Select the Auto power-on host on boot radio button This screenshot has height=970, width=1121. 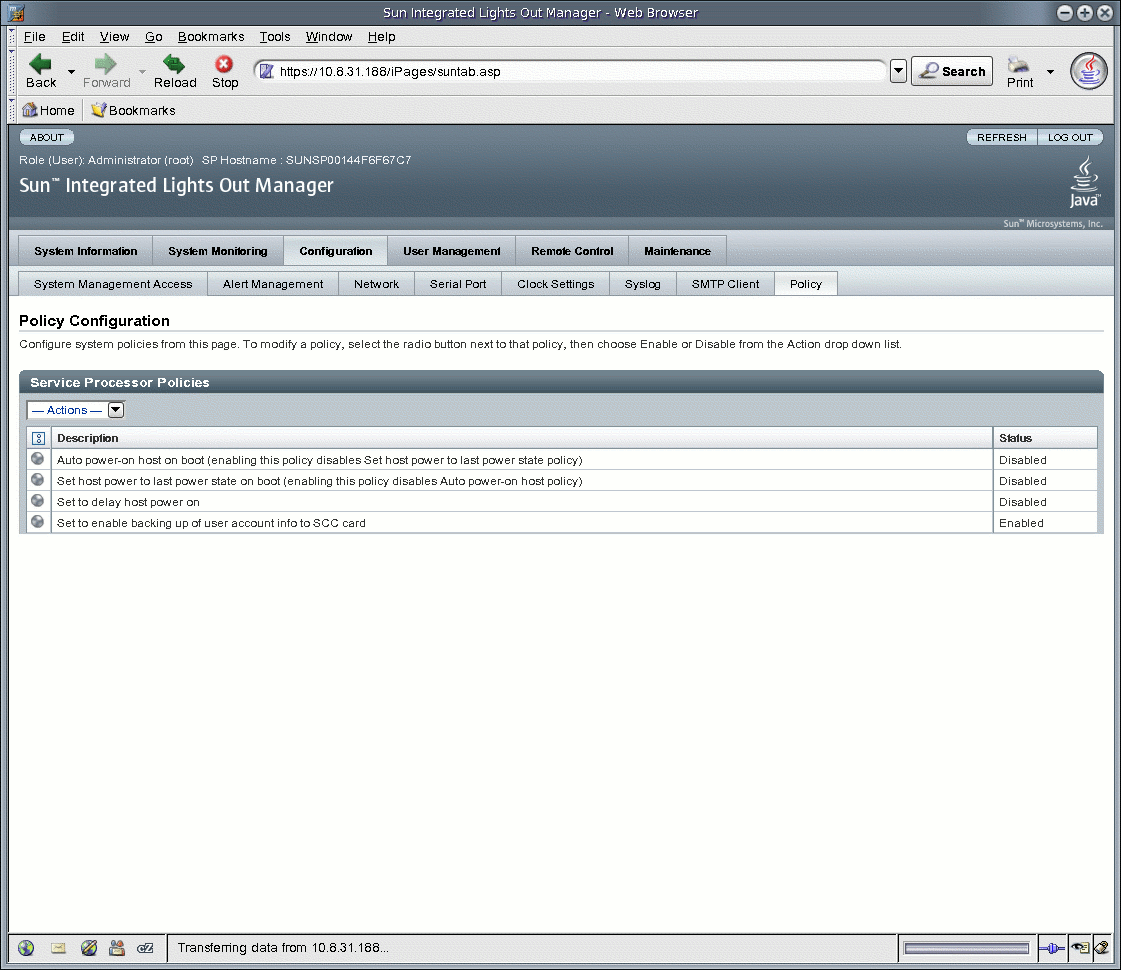38,459
